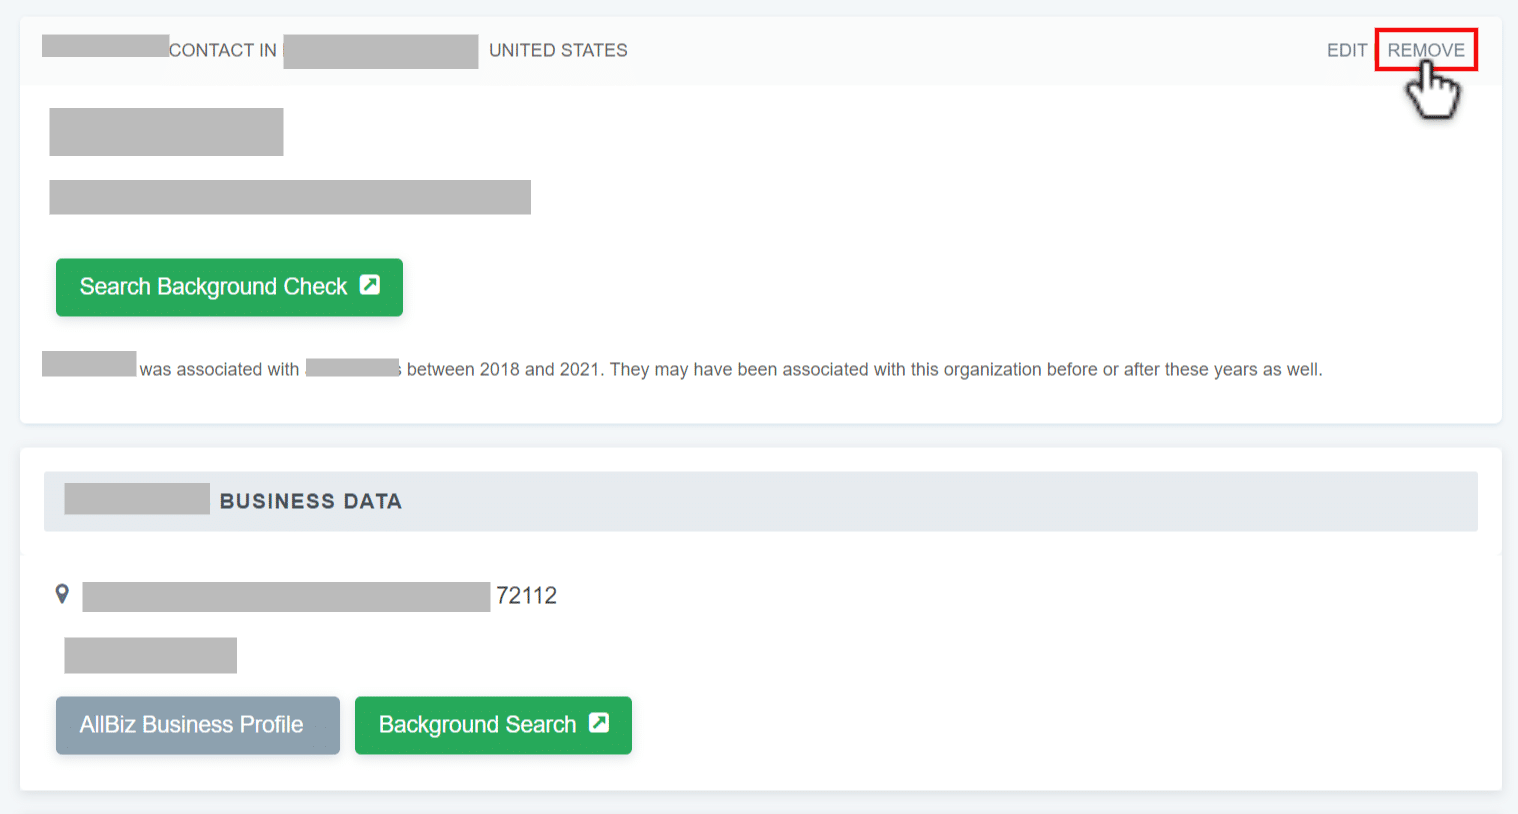The image size is (1518, 814).
Task: Click the green Background Search button
Action: [493, 725]
